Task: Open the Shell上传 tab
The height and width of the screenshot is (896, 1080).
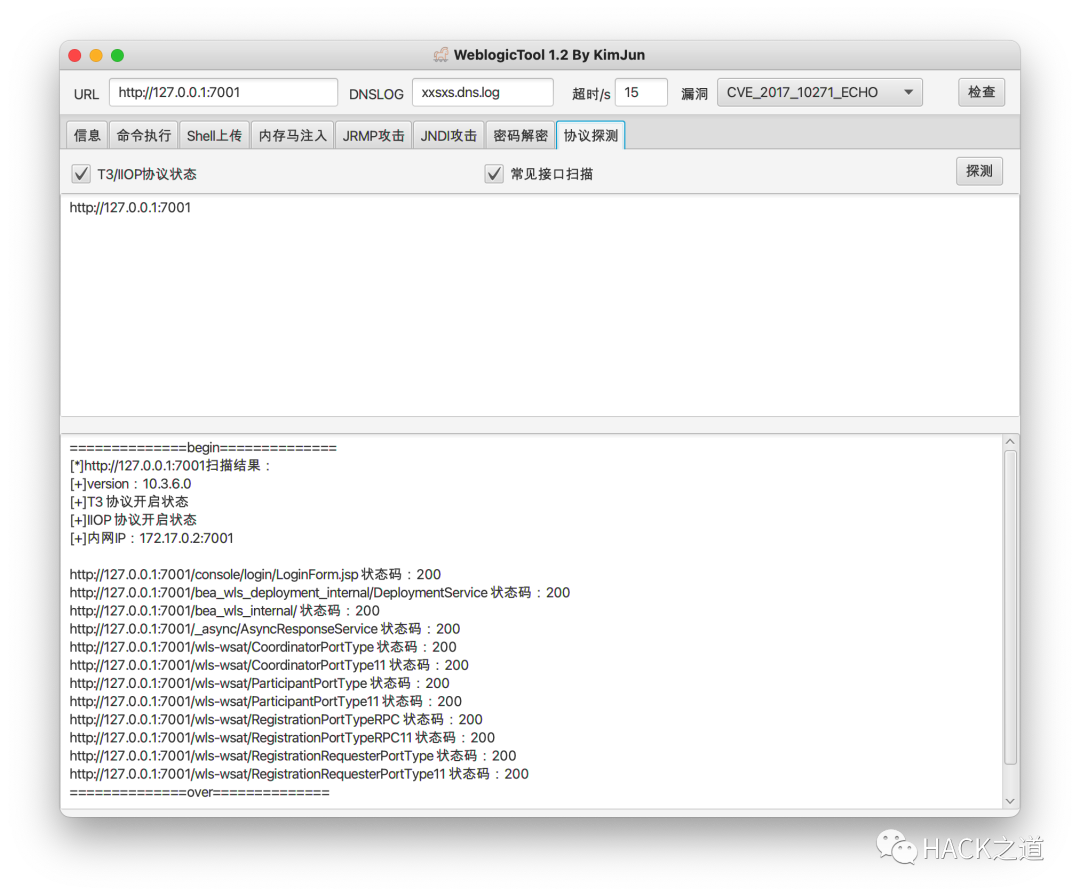Action: [x=214, y=135]
